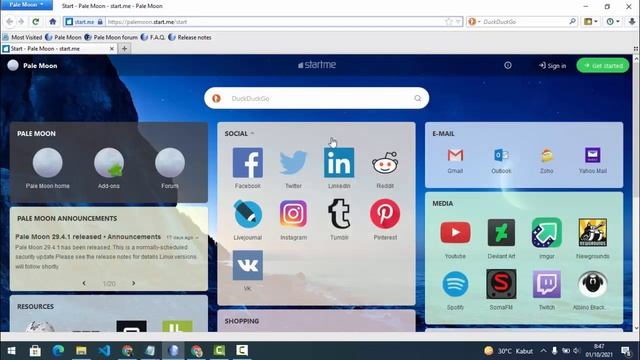
Task: Open the Pale Moon 29.4.1 released announcement
Action: [88, 237]
